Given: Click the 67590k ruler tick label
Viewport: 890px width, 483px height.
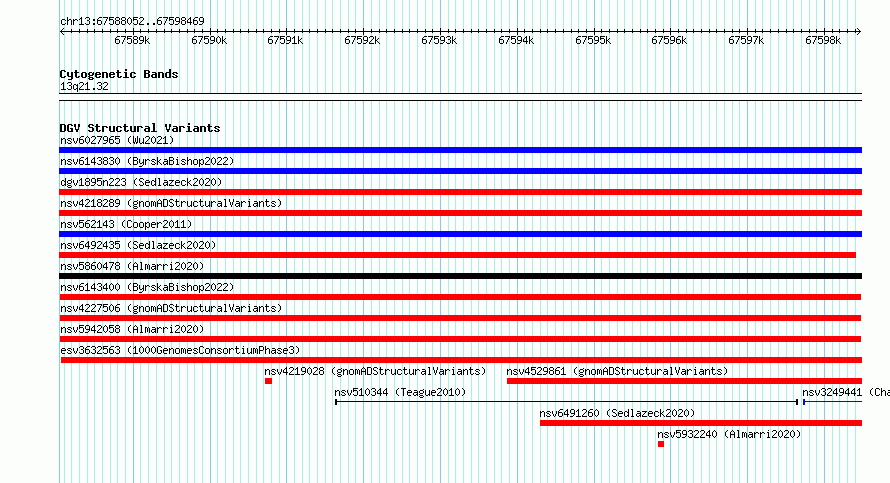Looking at the screenshot, I should click(x=209, y=40).
